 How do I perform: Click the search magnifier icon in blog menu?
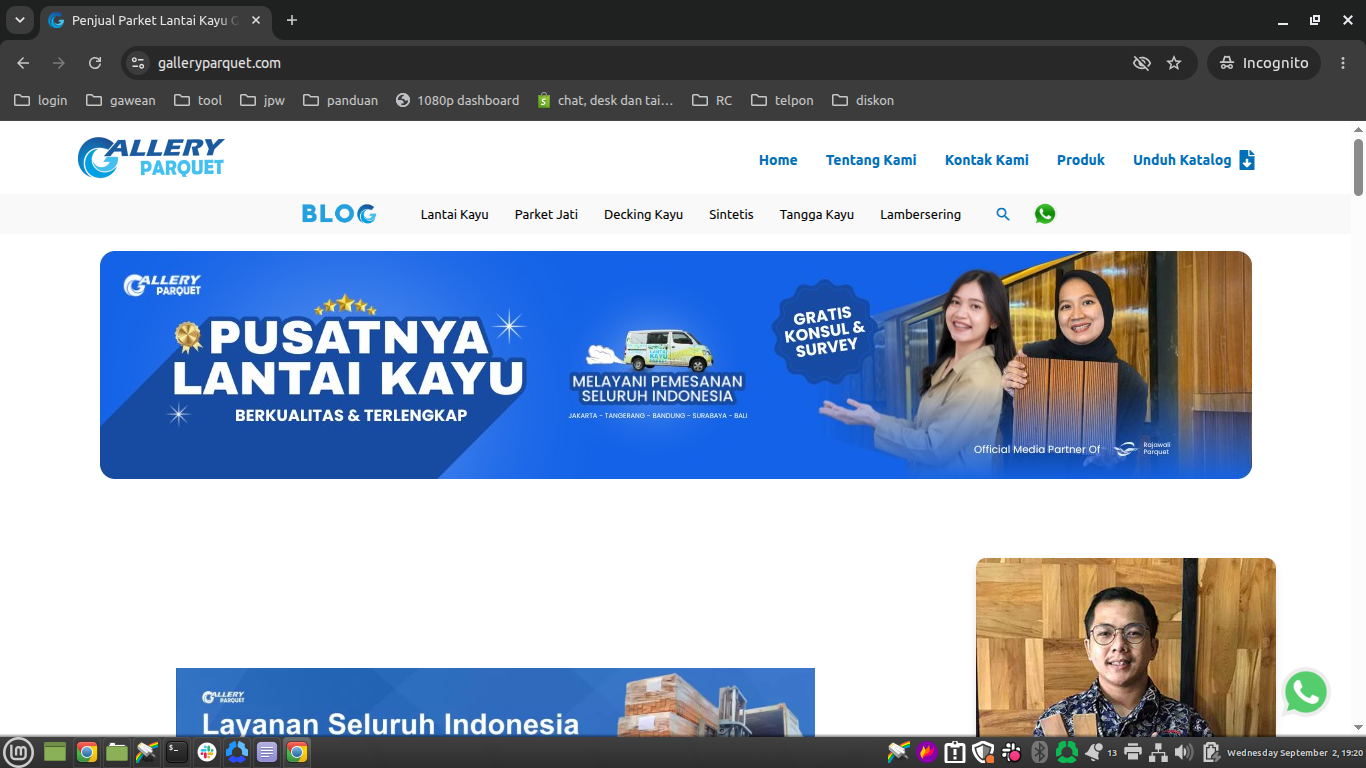pyautogui.click(x=1003, y=214)
